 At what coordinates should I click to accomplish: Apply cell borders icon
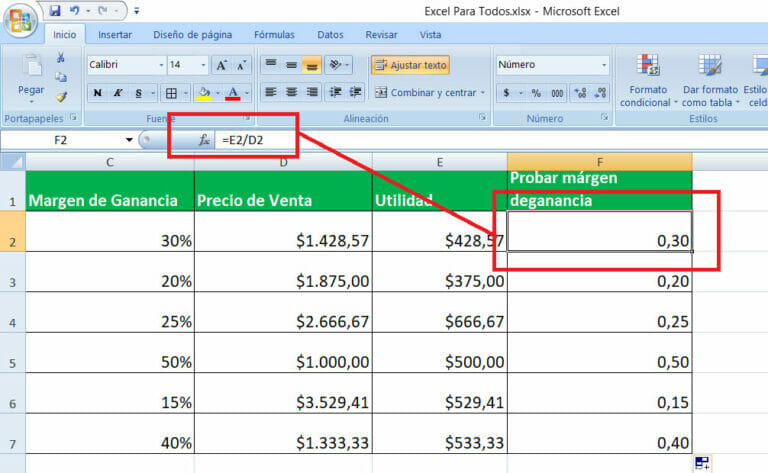point(171,93)
